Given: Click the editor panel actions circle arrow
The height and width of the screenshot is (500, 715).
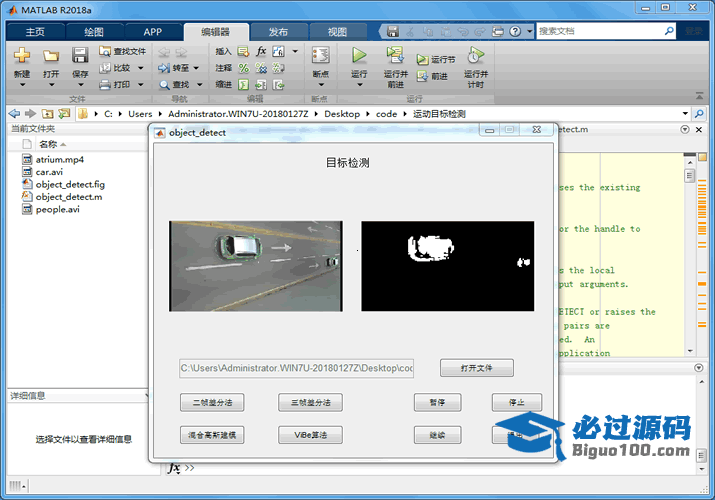Looking at the screenshot, I should point(684,129).
